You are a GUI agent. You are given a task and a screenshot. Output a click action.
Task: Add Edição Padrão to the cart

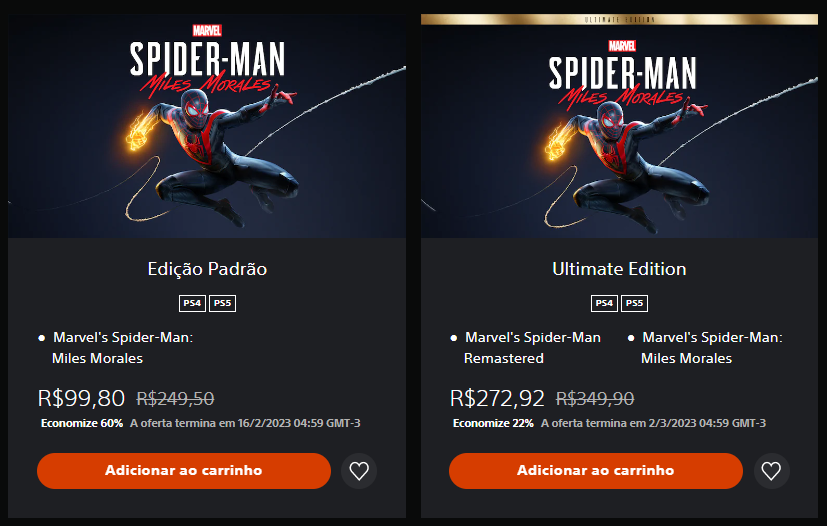tap(184, 470)
